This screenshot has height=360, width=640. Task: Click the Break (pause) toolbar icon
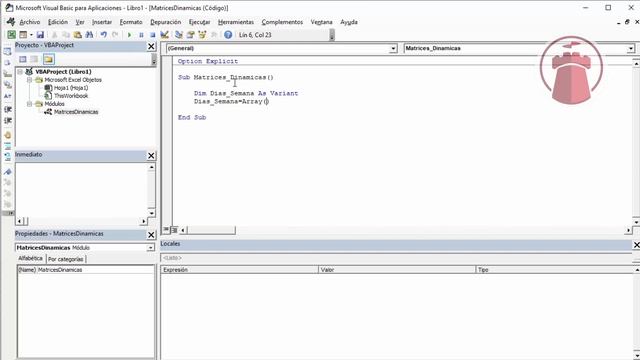click(x=141, y=35)
